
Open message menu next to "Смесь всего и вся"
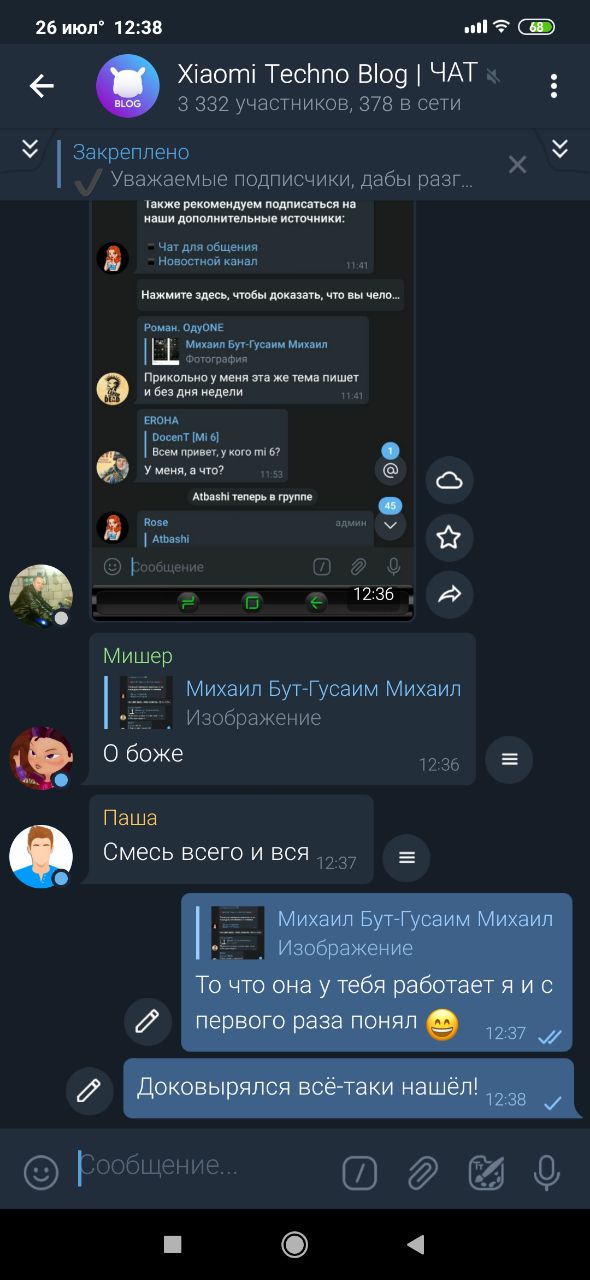click(406, 857)
